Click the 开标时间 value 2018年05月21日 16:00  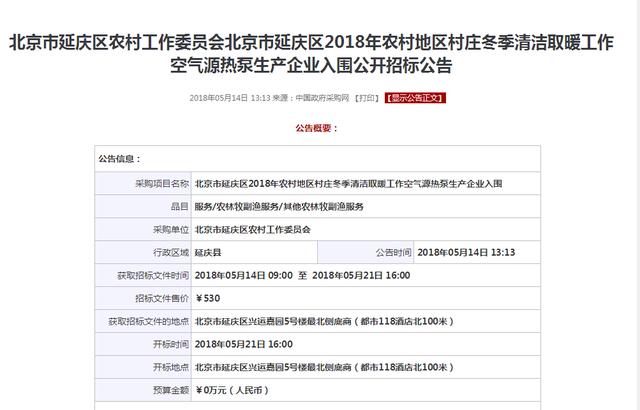point(244,344)
